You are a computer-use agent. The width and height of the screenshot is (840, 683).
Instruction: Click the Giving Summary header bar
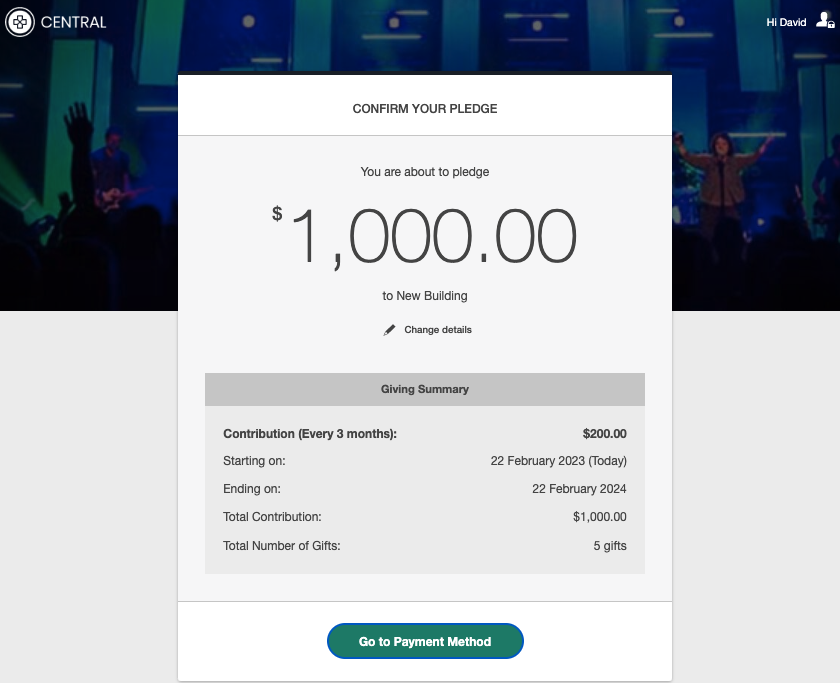tap(425, 389)
